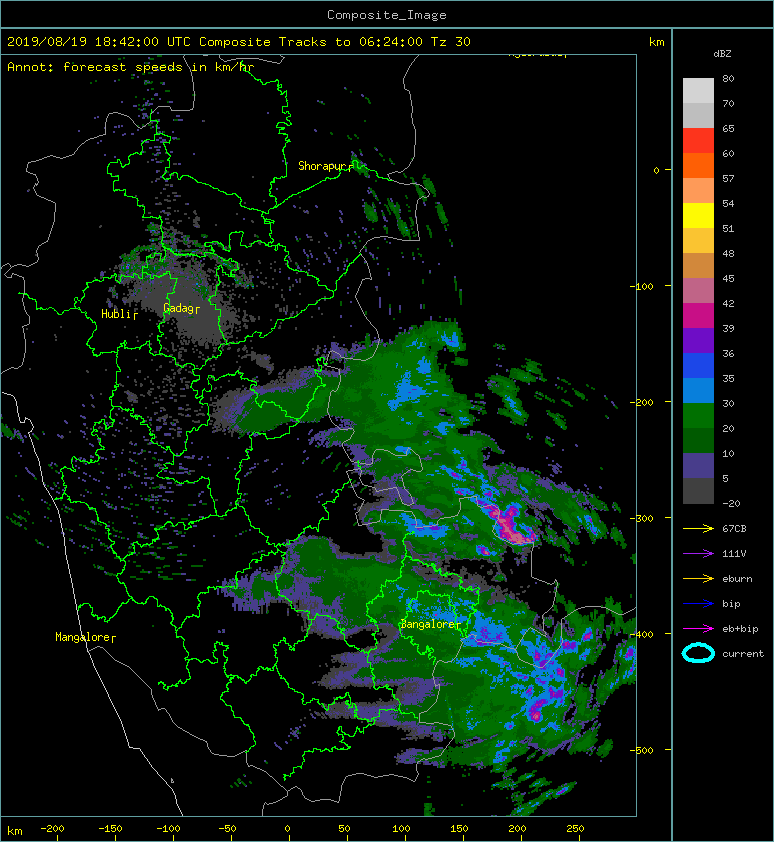Screen dimensions: 774x842
Task: Click the yellow 67CB track arrow
Action: (698, 528)
